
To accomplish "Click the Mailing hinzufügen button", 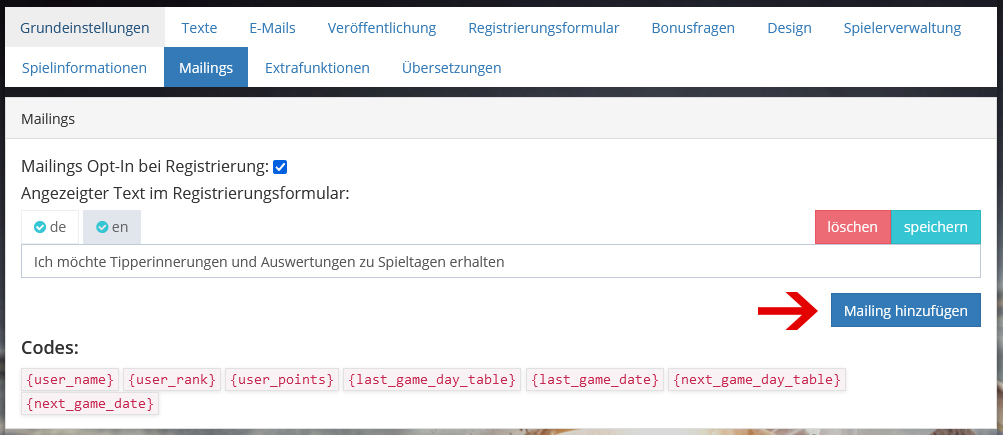I will pos(906,310).
